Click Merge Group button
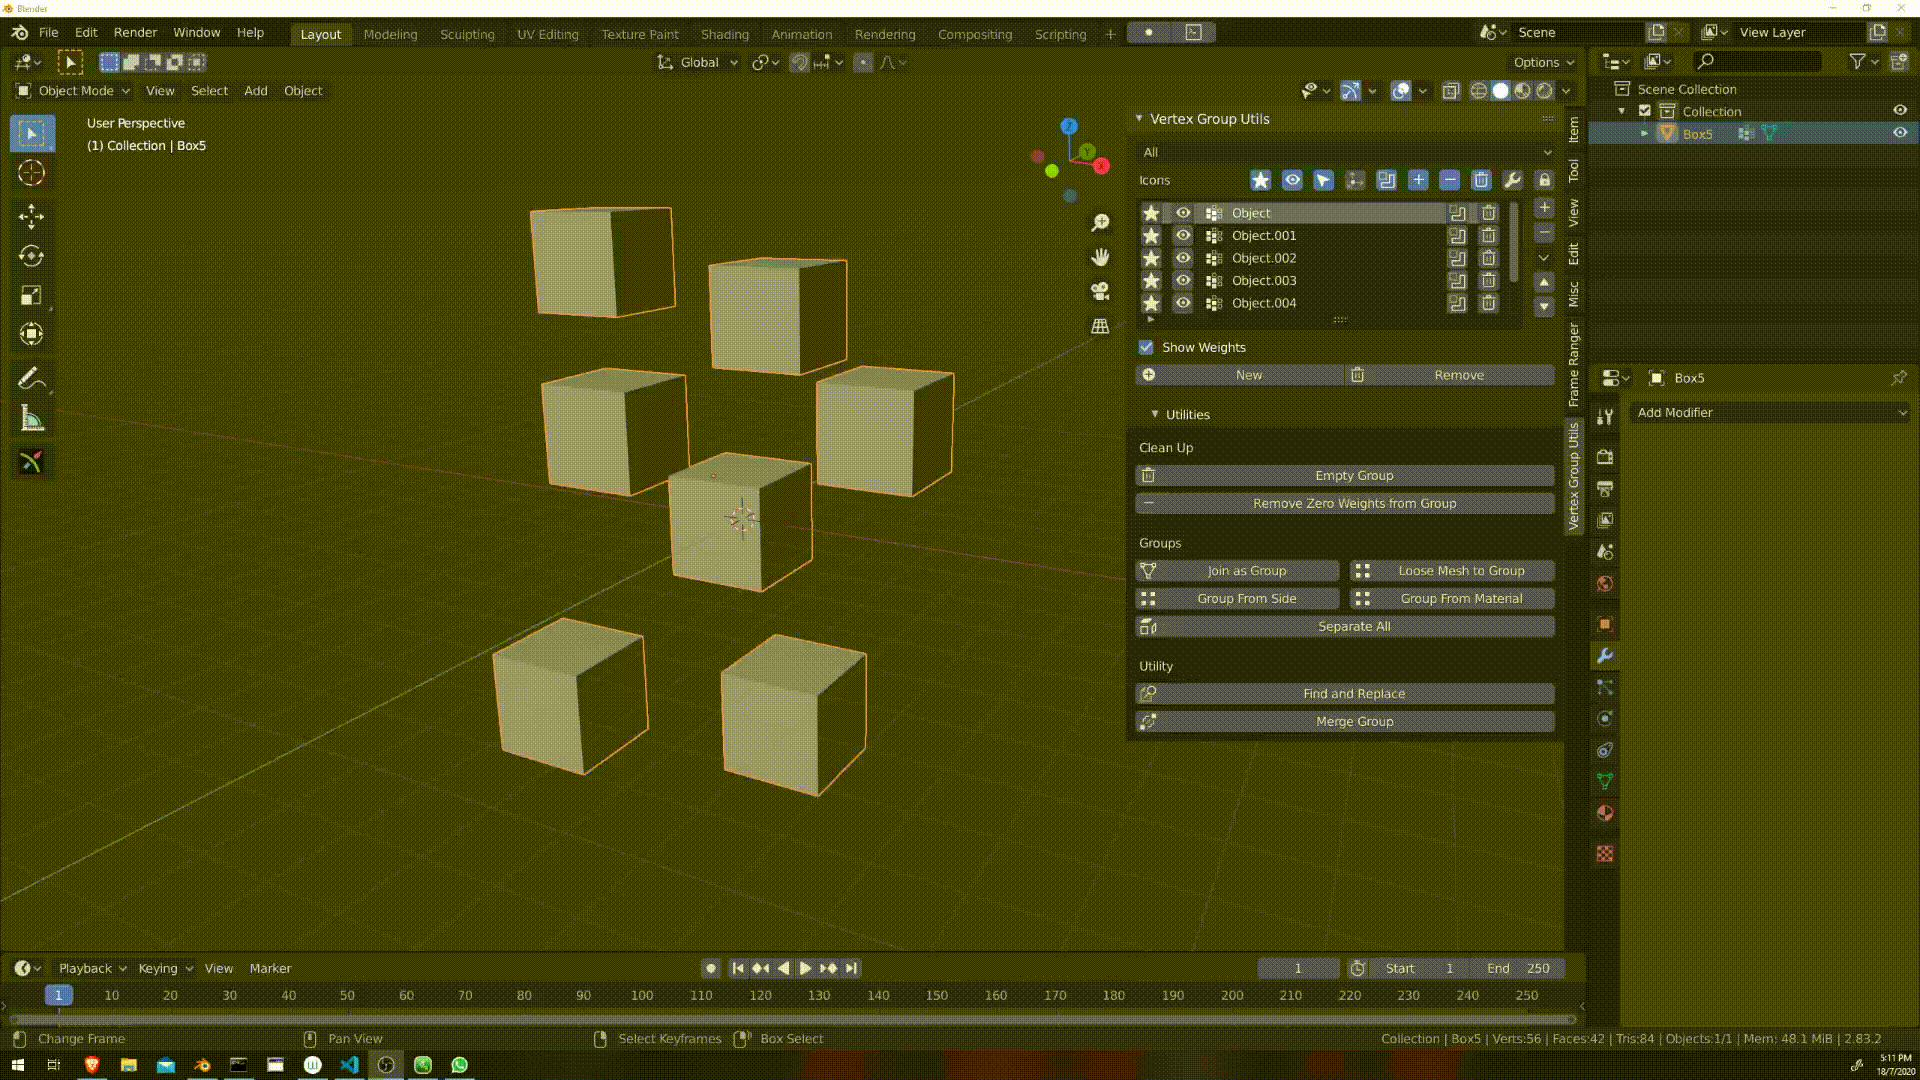 point(1345,722)
